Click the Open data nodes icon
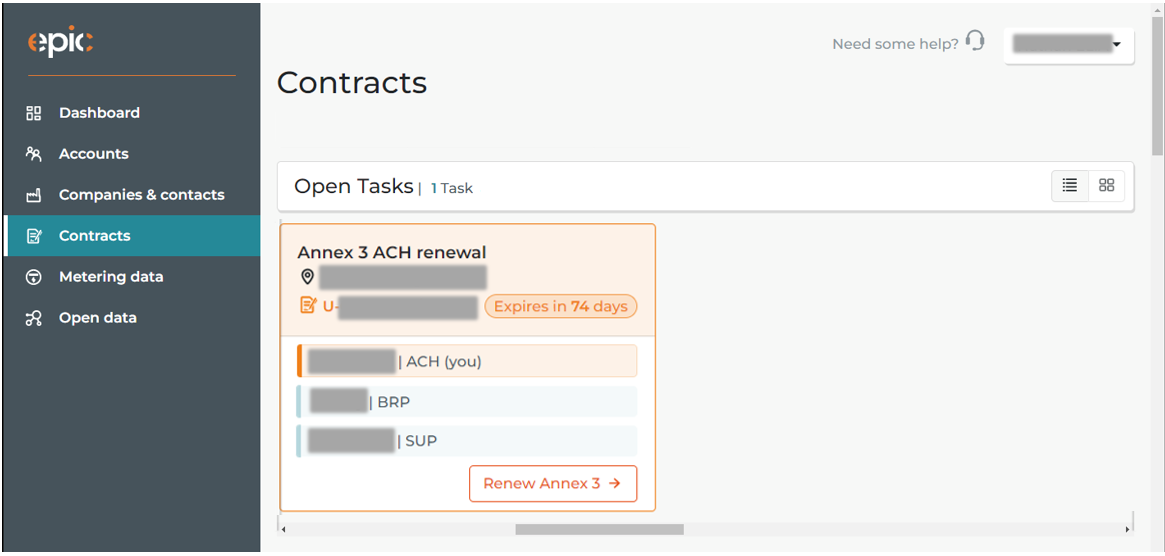This screenshot has height=556, width=1165. 33,318
